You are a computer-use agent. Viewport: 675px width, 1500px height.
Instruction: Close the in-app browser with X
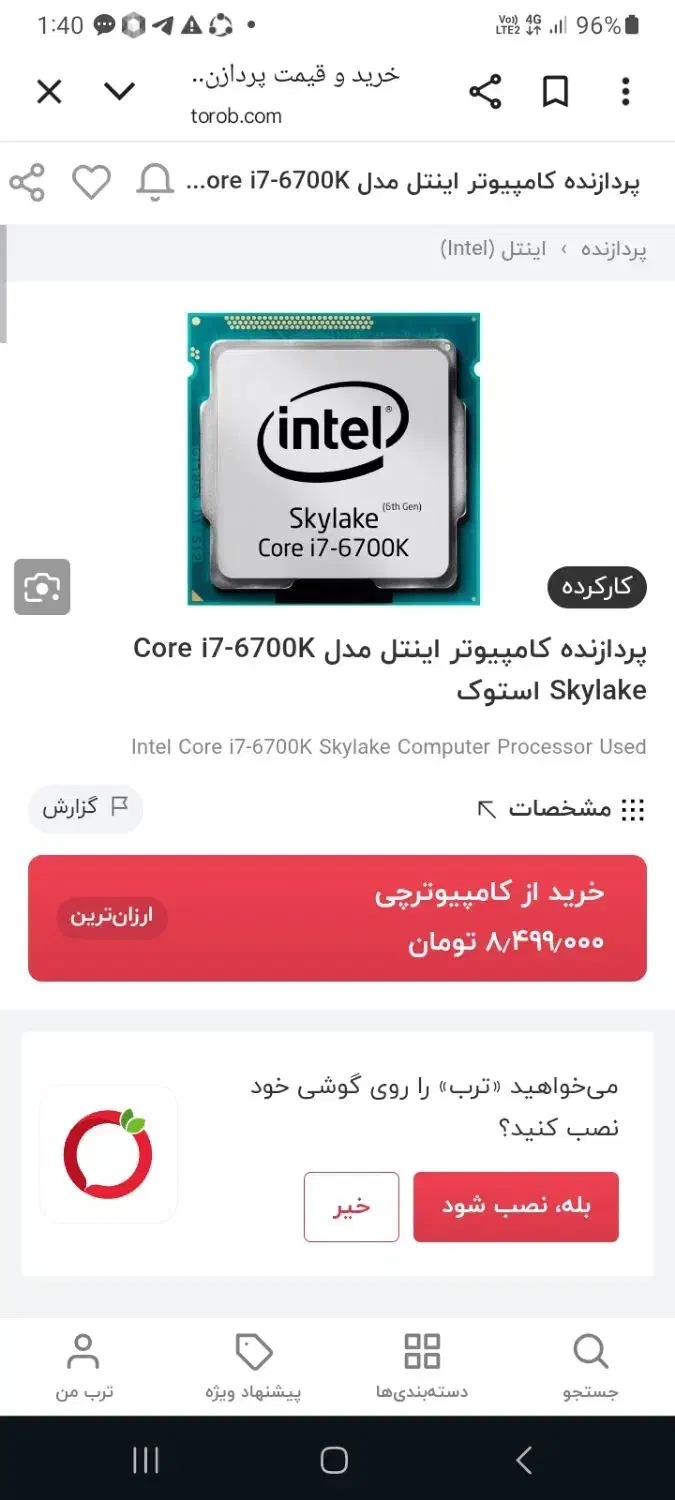pyautogui.click(x=49, y=92)
